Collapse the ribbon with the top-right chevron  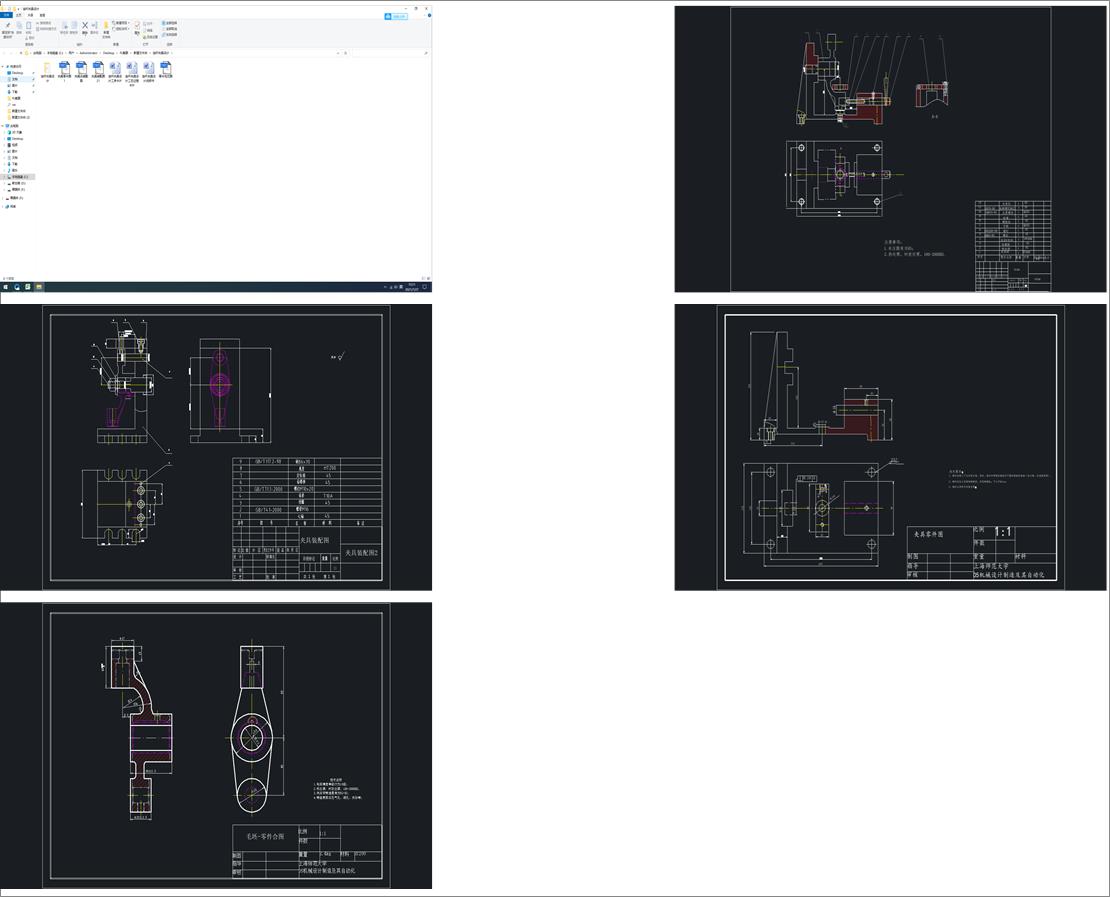coord(424,16)
